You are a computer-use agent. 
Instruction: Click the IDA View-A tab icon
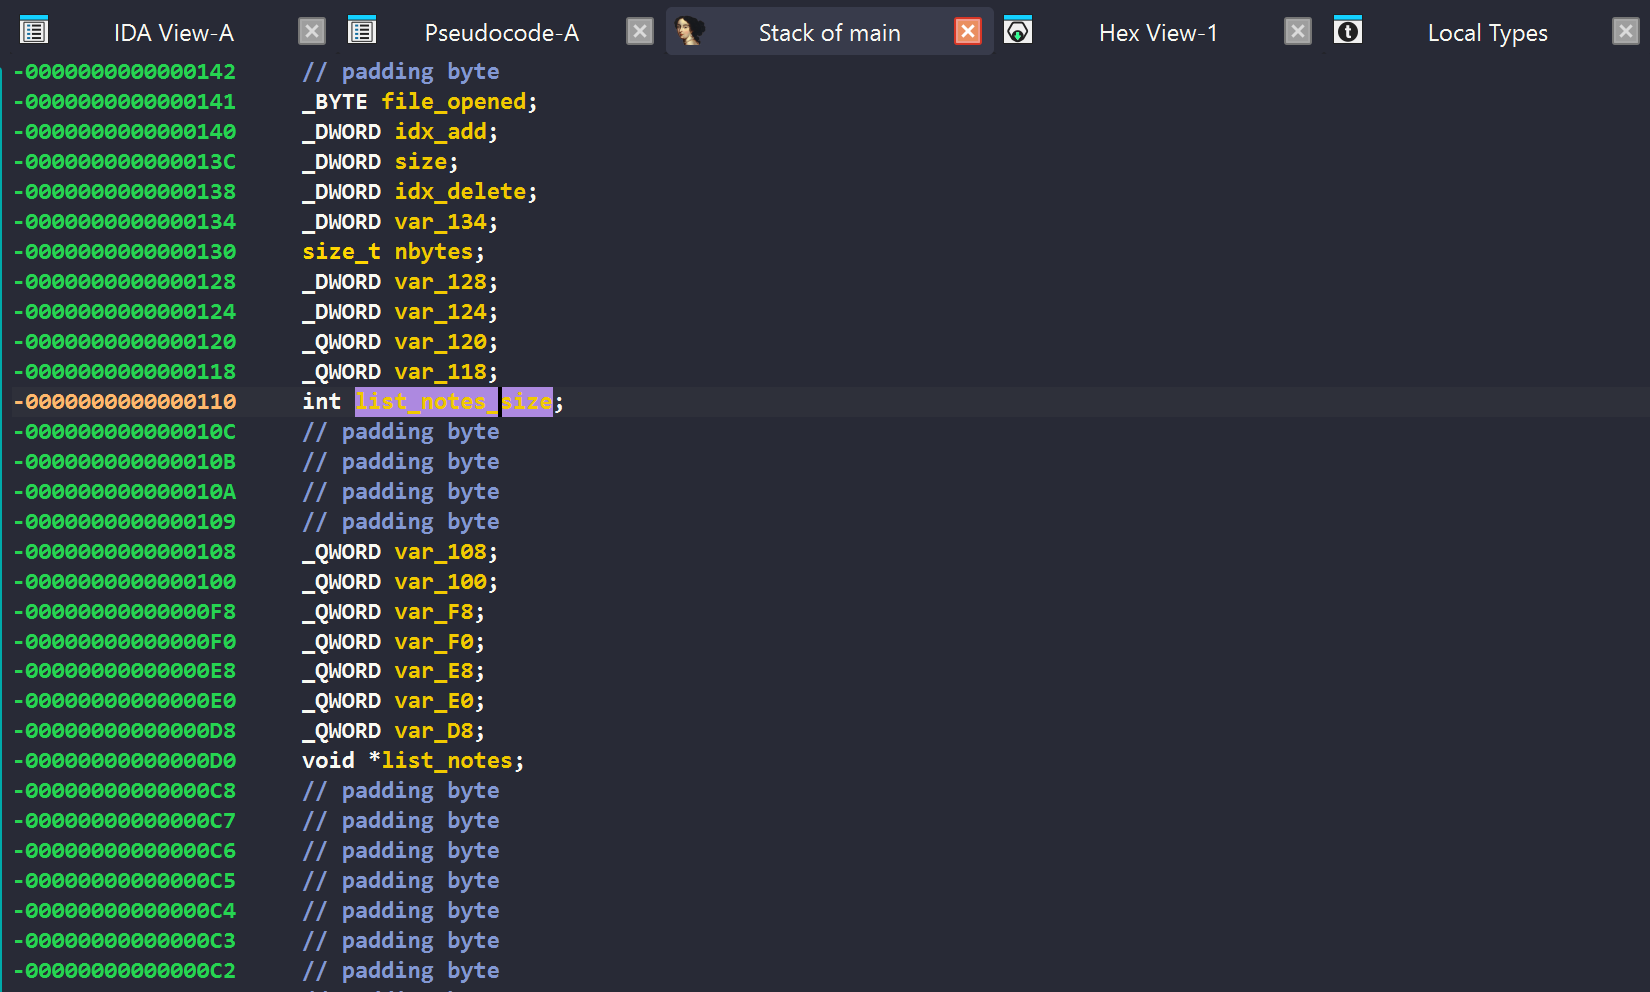pos(34,31)
